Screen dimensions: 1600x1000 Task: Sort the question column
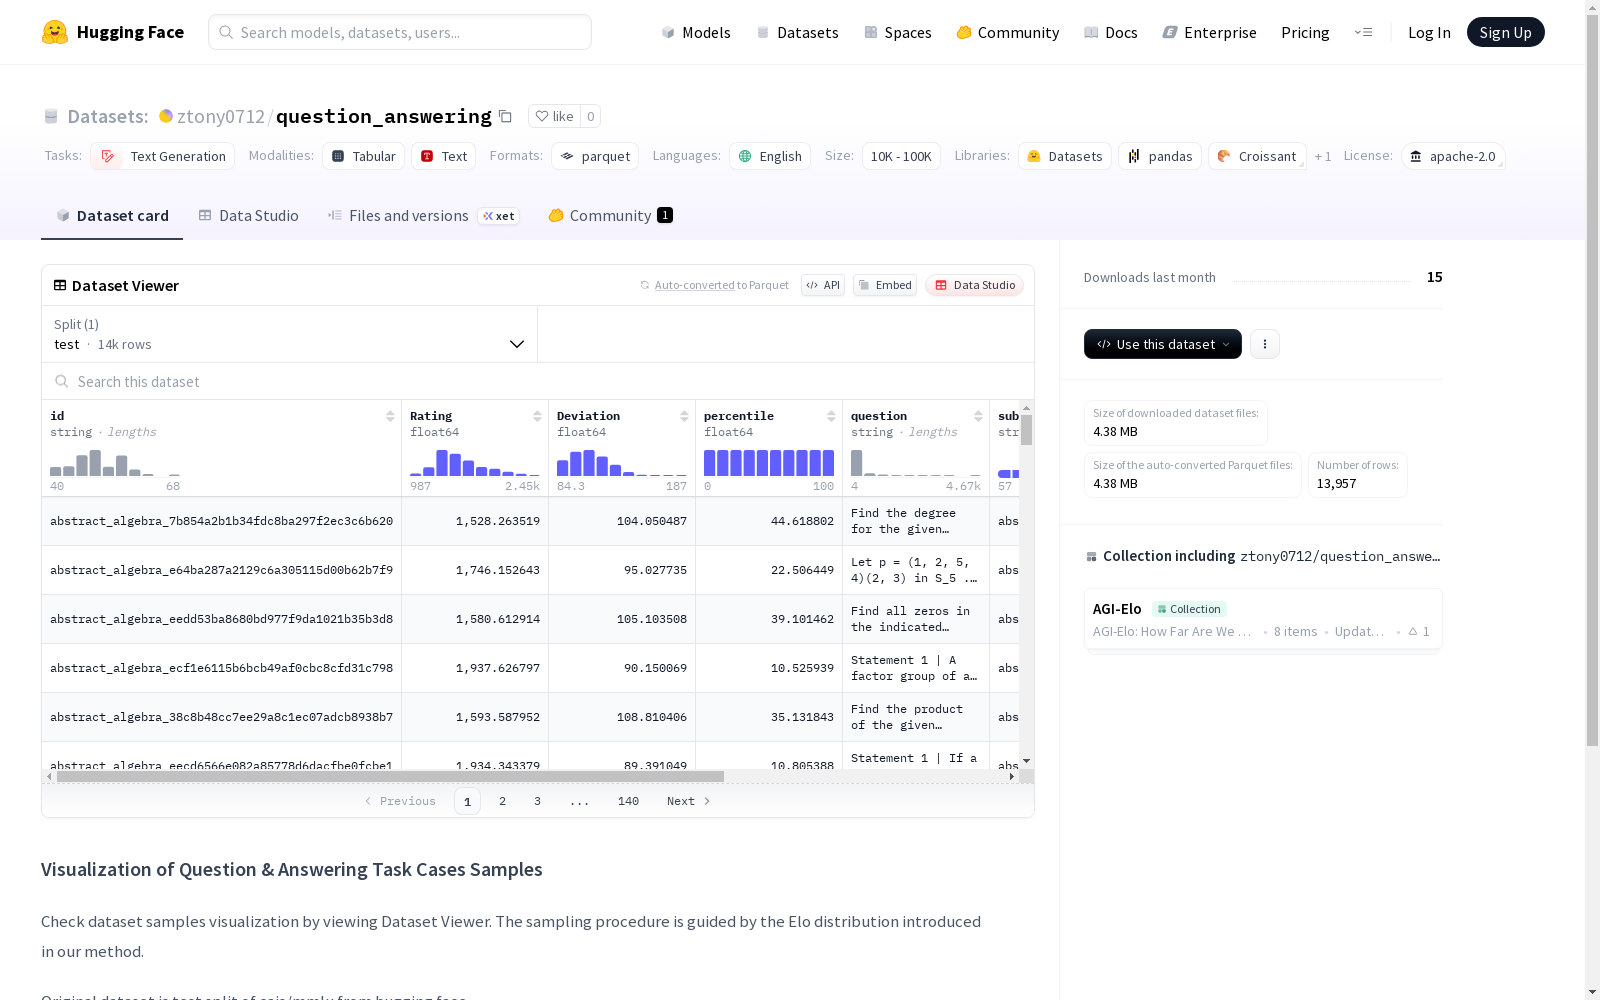(x=978, y=416)
